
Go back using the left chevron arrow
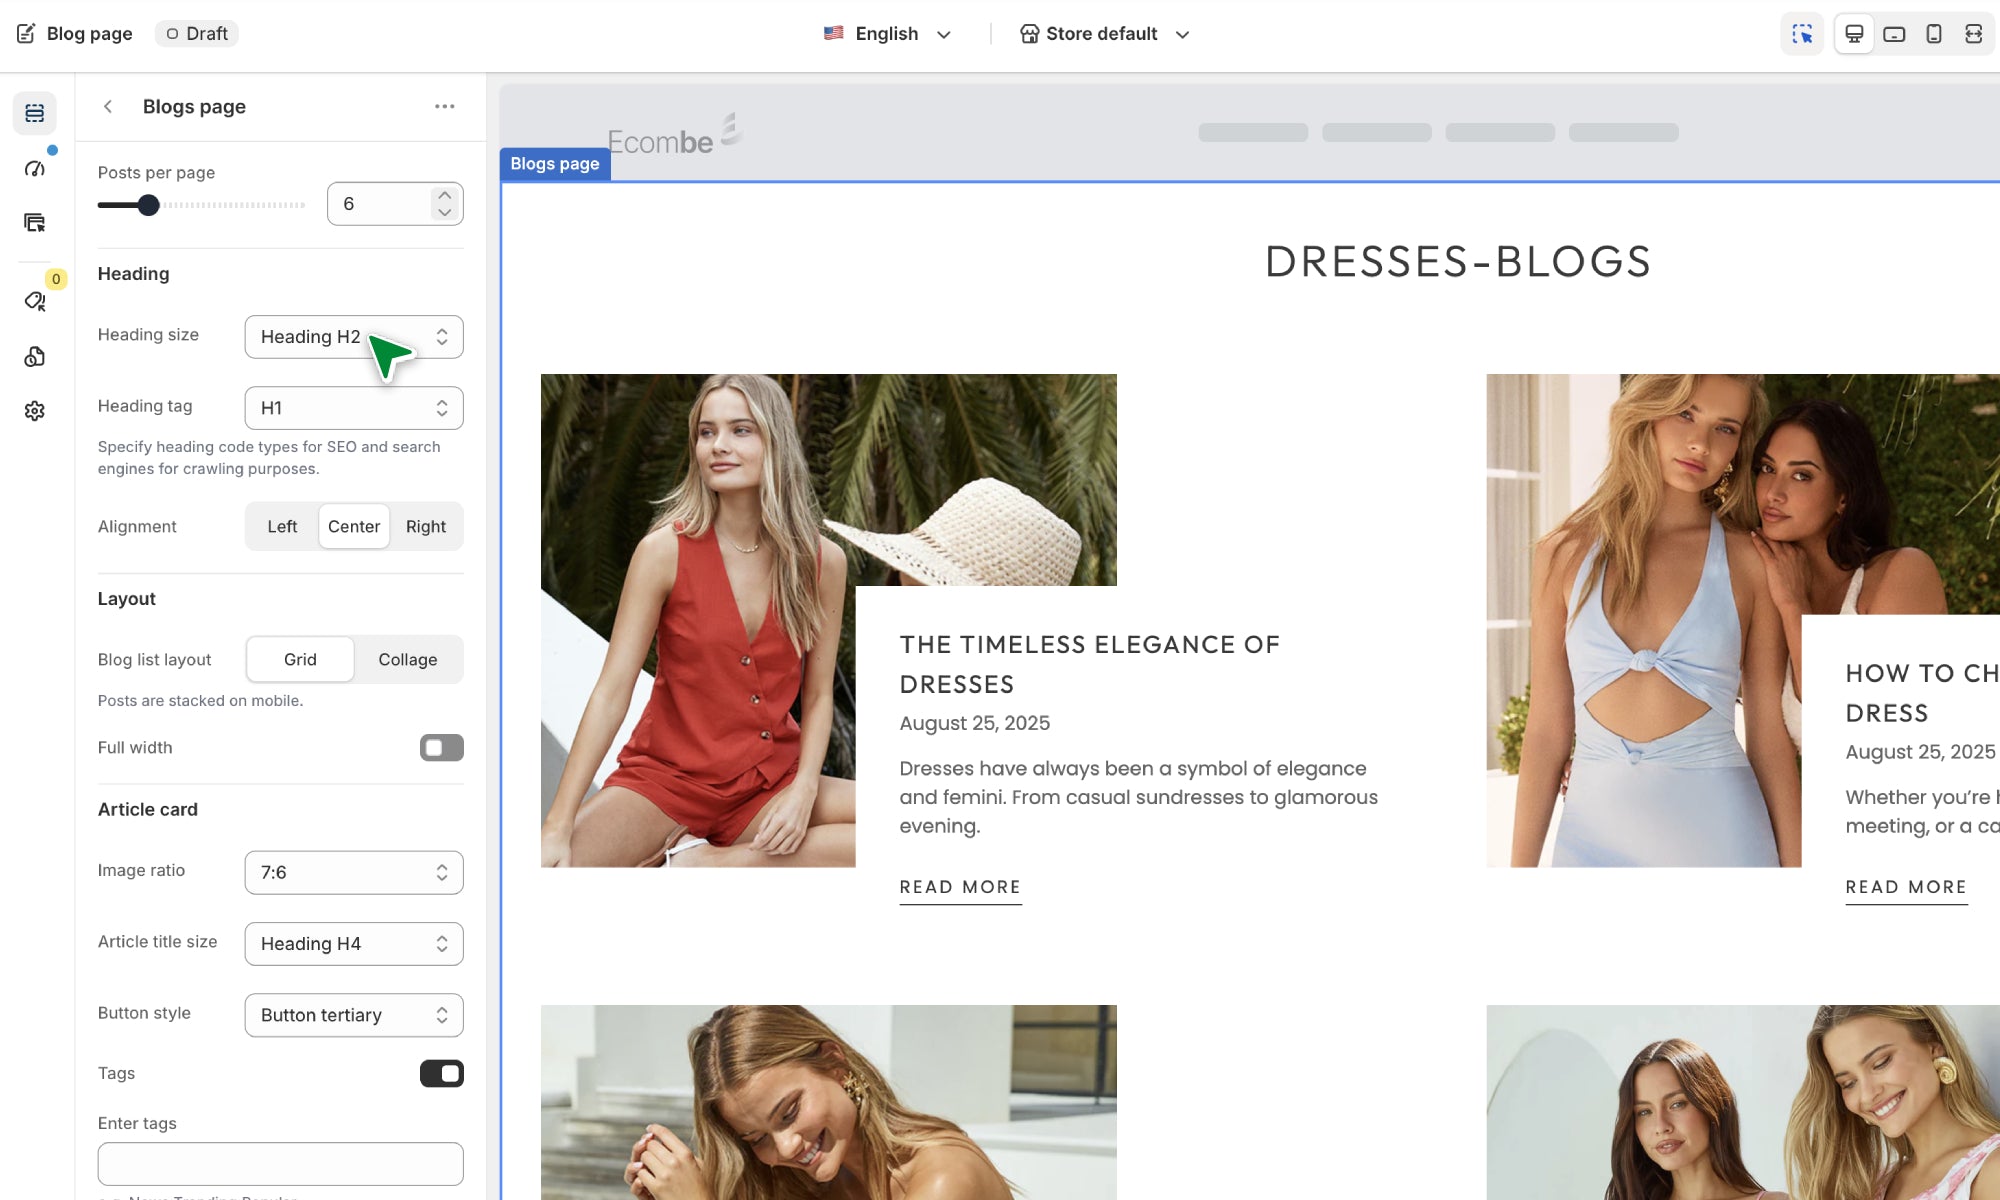coord(108,106)
